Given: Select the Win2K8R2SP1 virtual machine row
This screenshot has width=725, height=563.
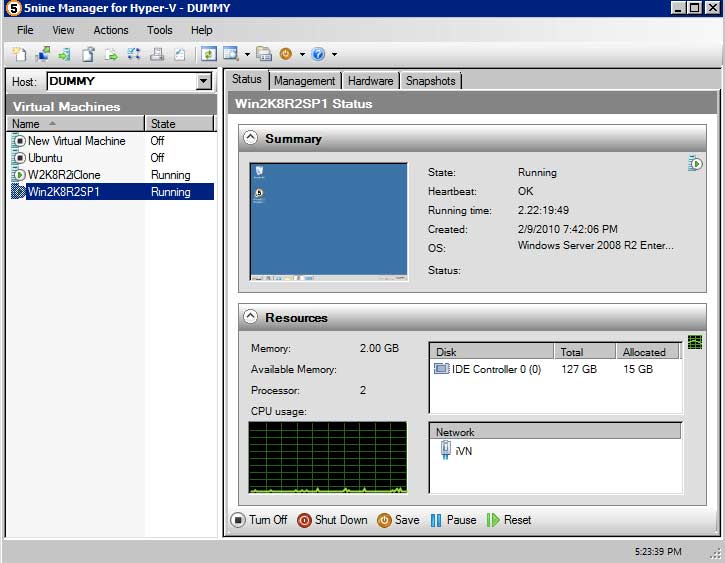Looking at the screenshot, I should [112, 192].
